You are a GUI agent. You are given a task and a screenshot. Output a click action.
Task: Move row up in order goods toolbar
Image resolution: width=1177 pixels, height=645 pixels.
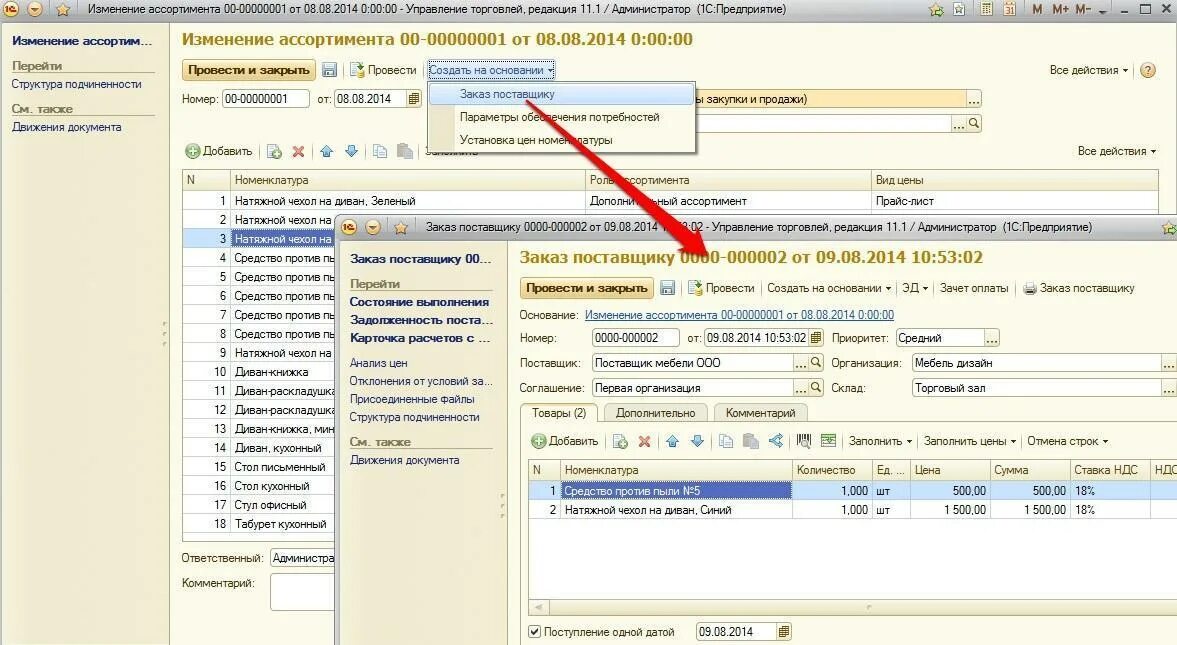coord(673,442)
